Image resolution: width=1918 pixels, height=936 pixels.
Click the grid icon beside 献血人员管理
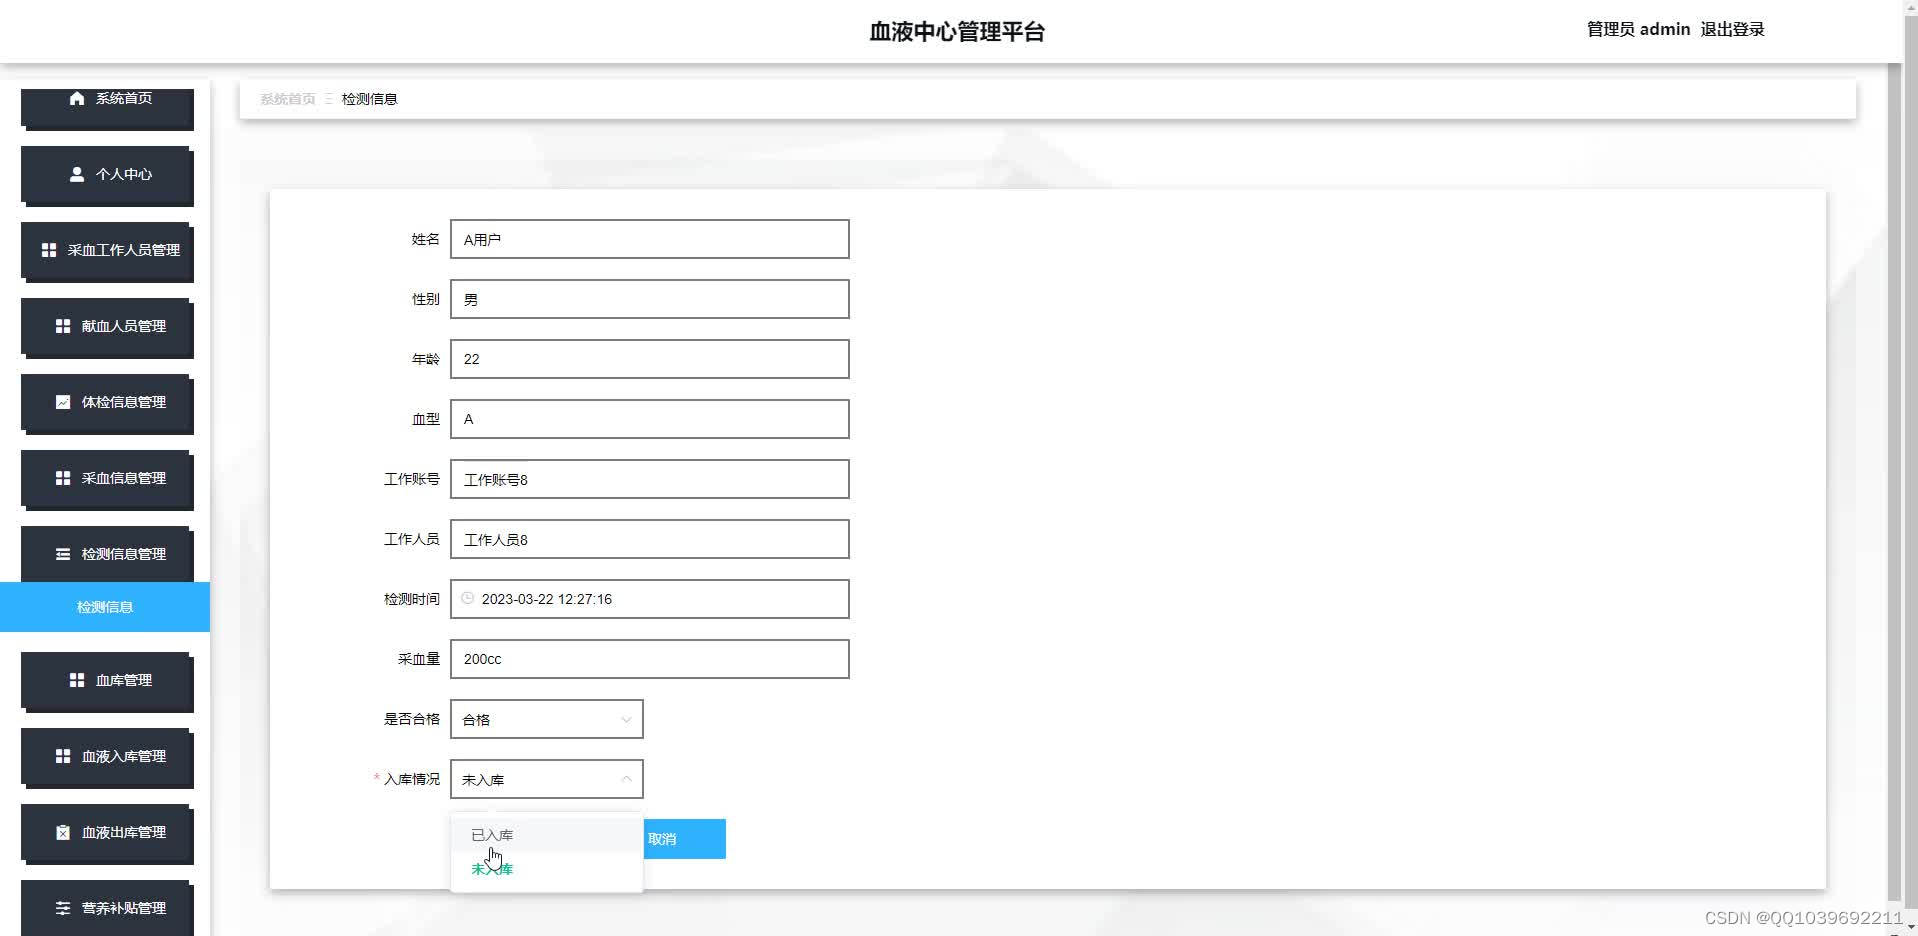(x=63, y=326)
